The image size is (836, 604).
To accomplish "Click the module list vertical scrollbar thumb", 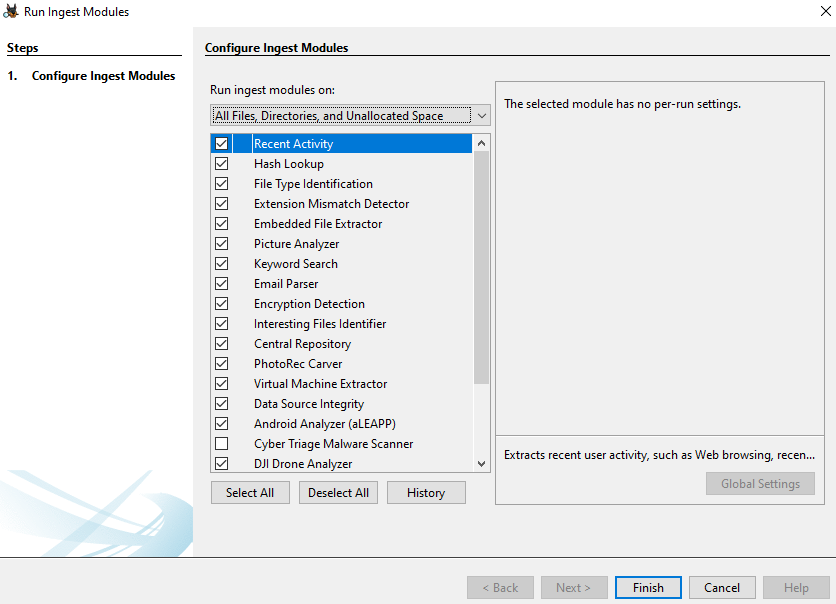I will click(482, 268).
